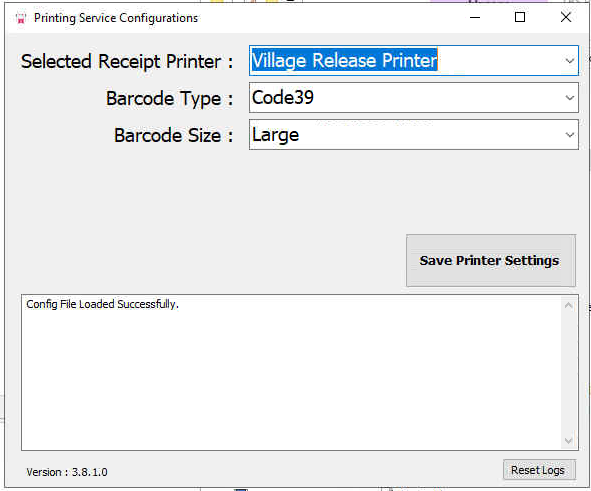
Task: Click the log scrollbar down arrow
Action: click(568, 440)
